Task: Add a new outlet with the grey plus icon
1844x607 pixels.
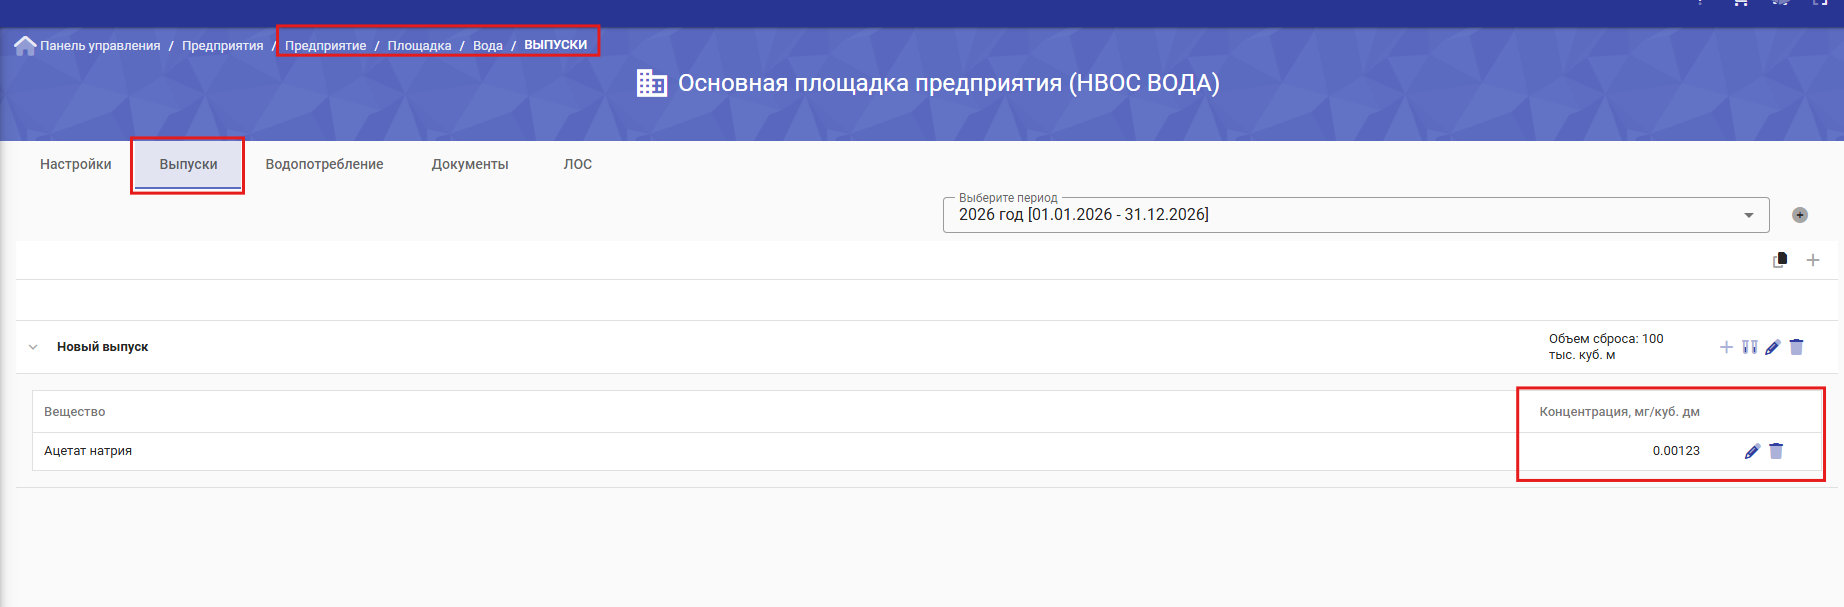Action: [x=1813, y=260]
